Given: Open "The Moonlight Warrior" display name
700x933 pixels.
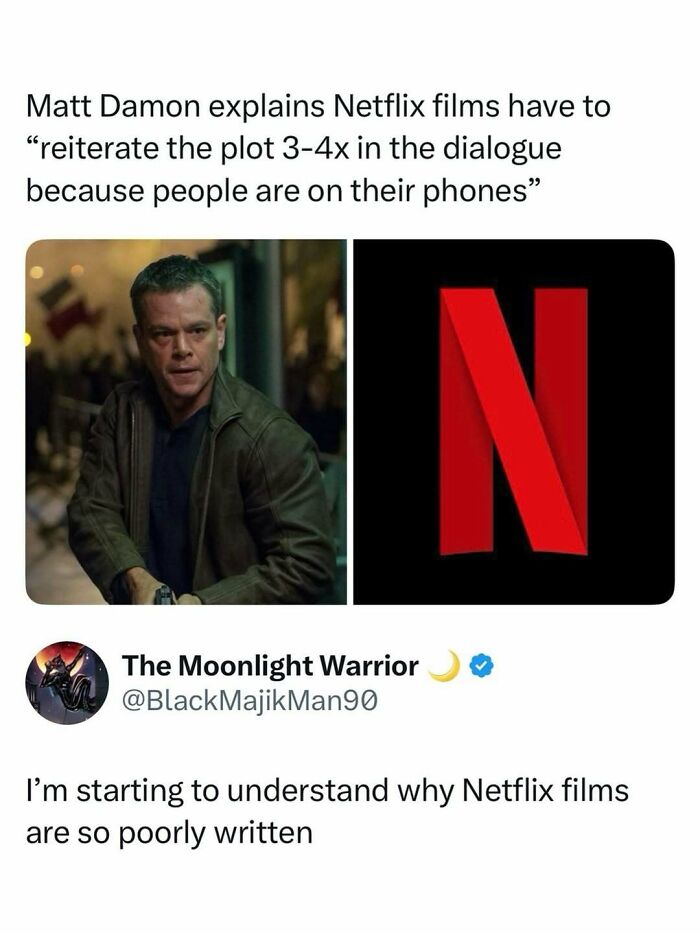Looking at the screenshot, I should [270, 666].
